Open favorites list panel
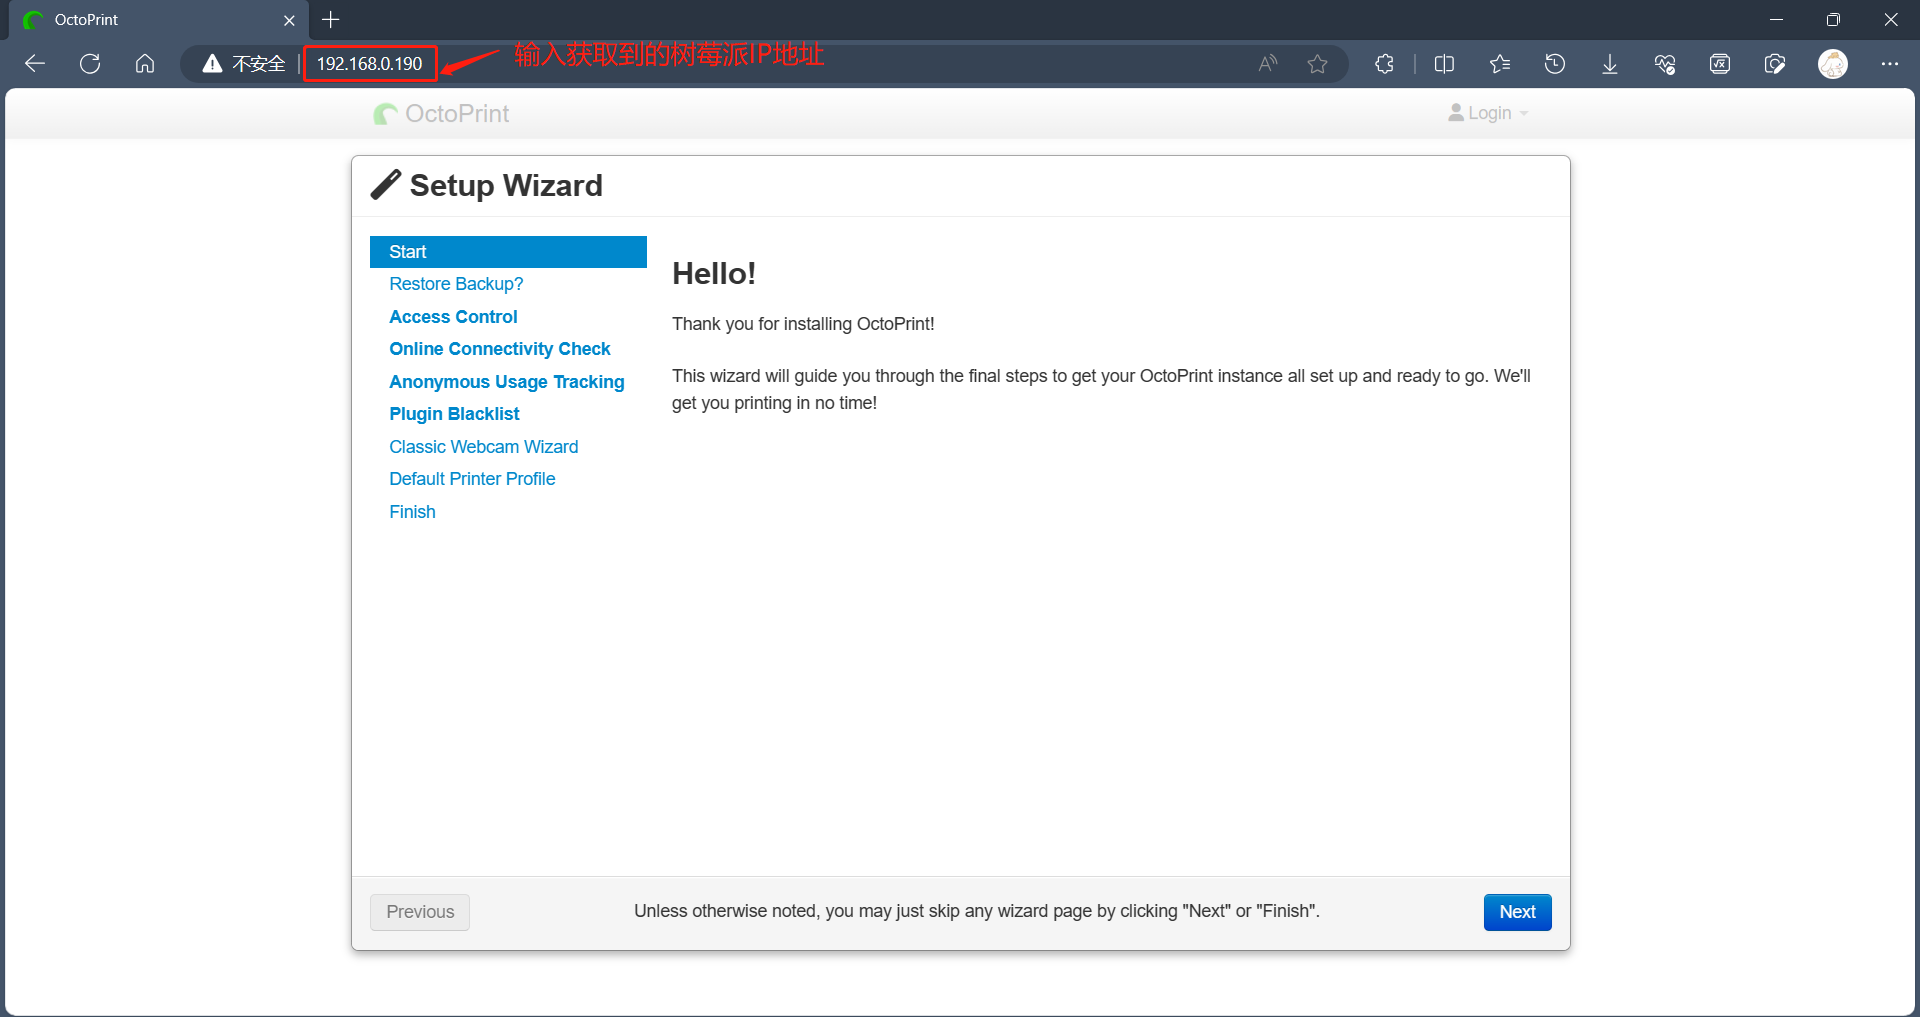Image resolution: width=1920 pixels, height=1017 pixels. coord(1499,64)
